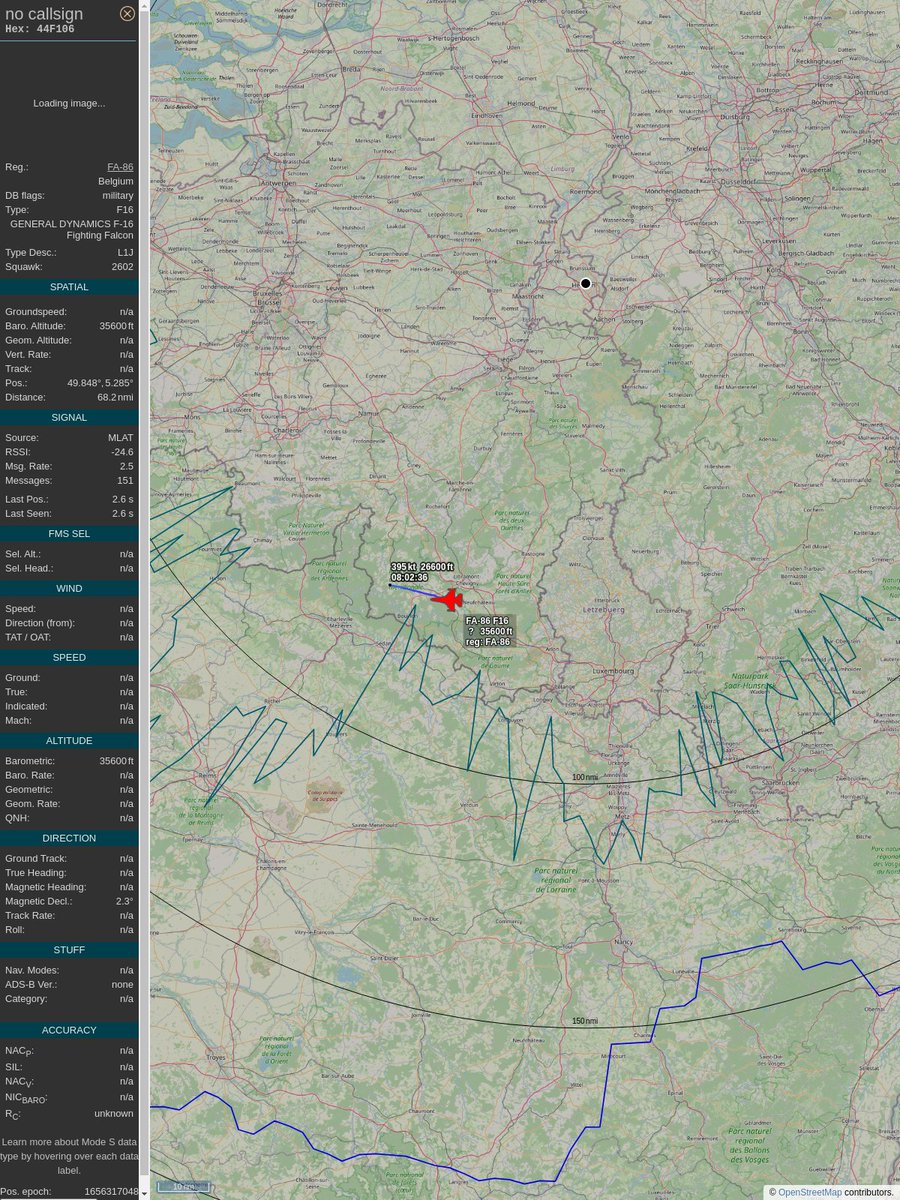Collapse the FMS SEL section
Viewport: 900px width, 1200px height.
pyautogui.click(x=69, y=533)
